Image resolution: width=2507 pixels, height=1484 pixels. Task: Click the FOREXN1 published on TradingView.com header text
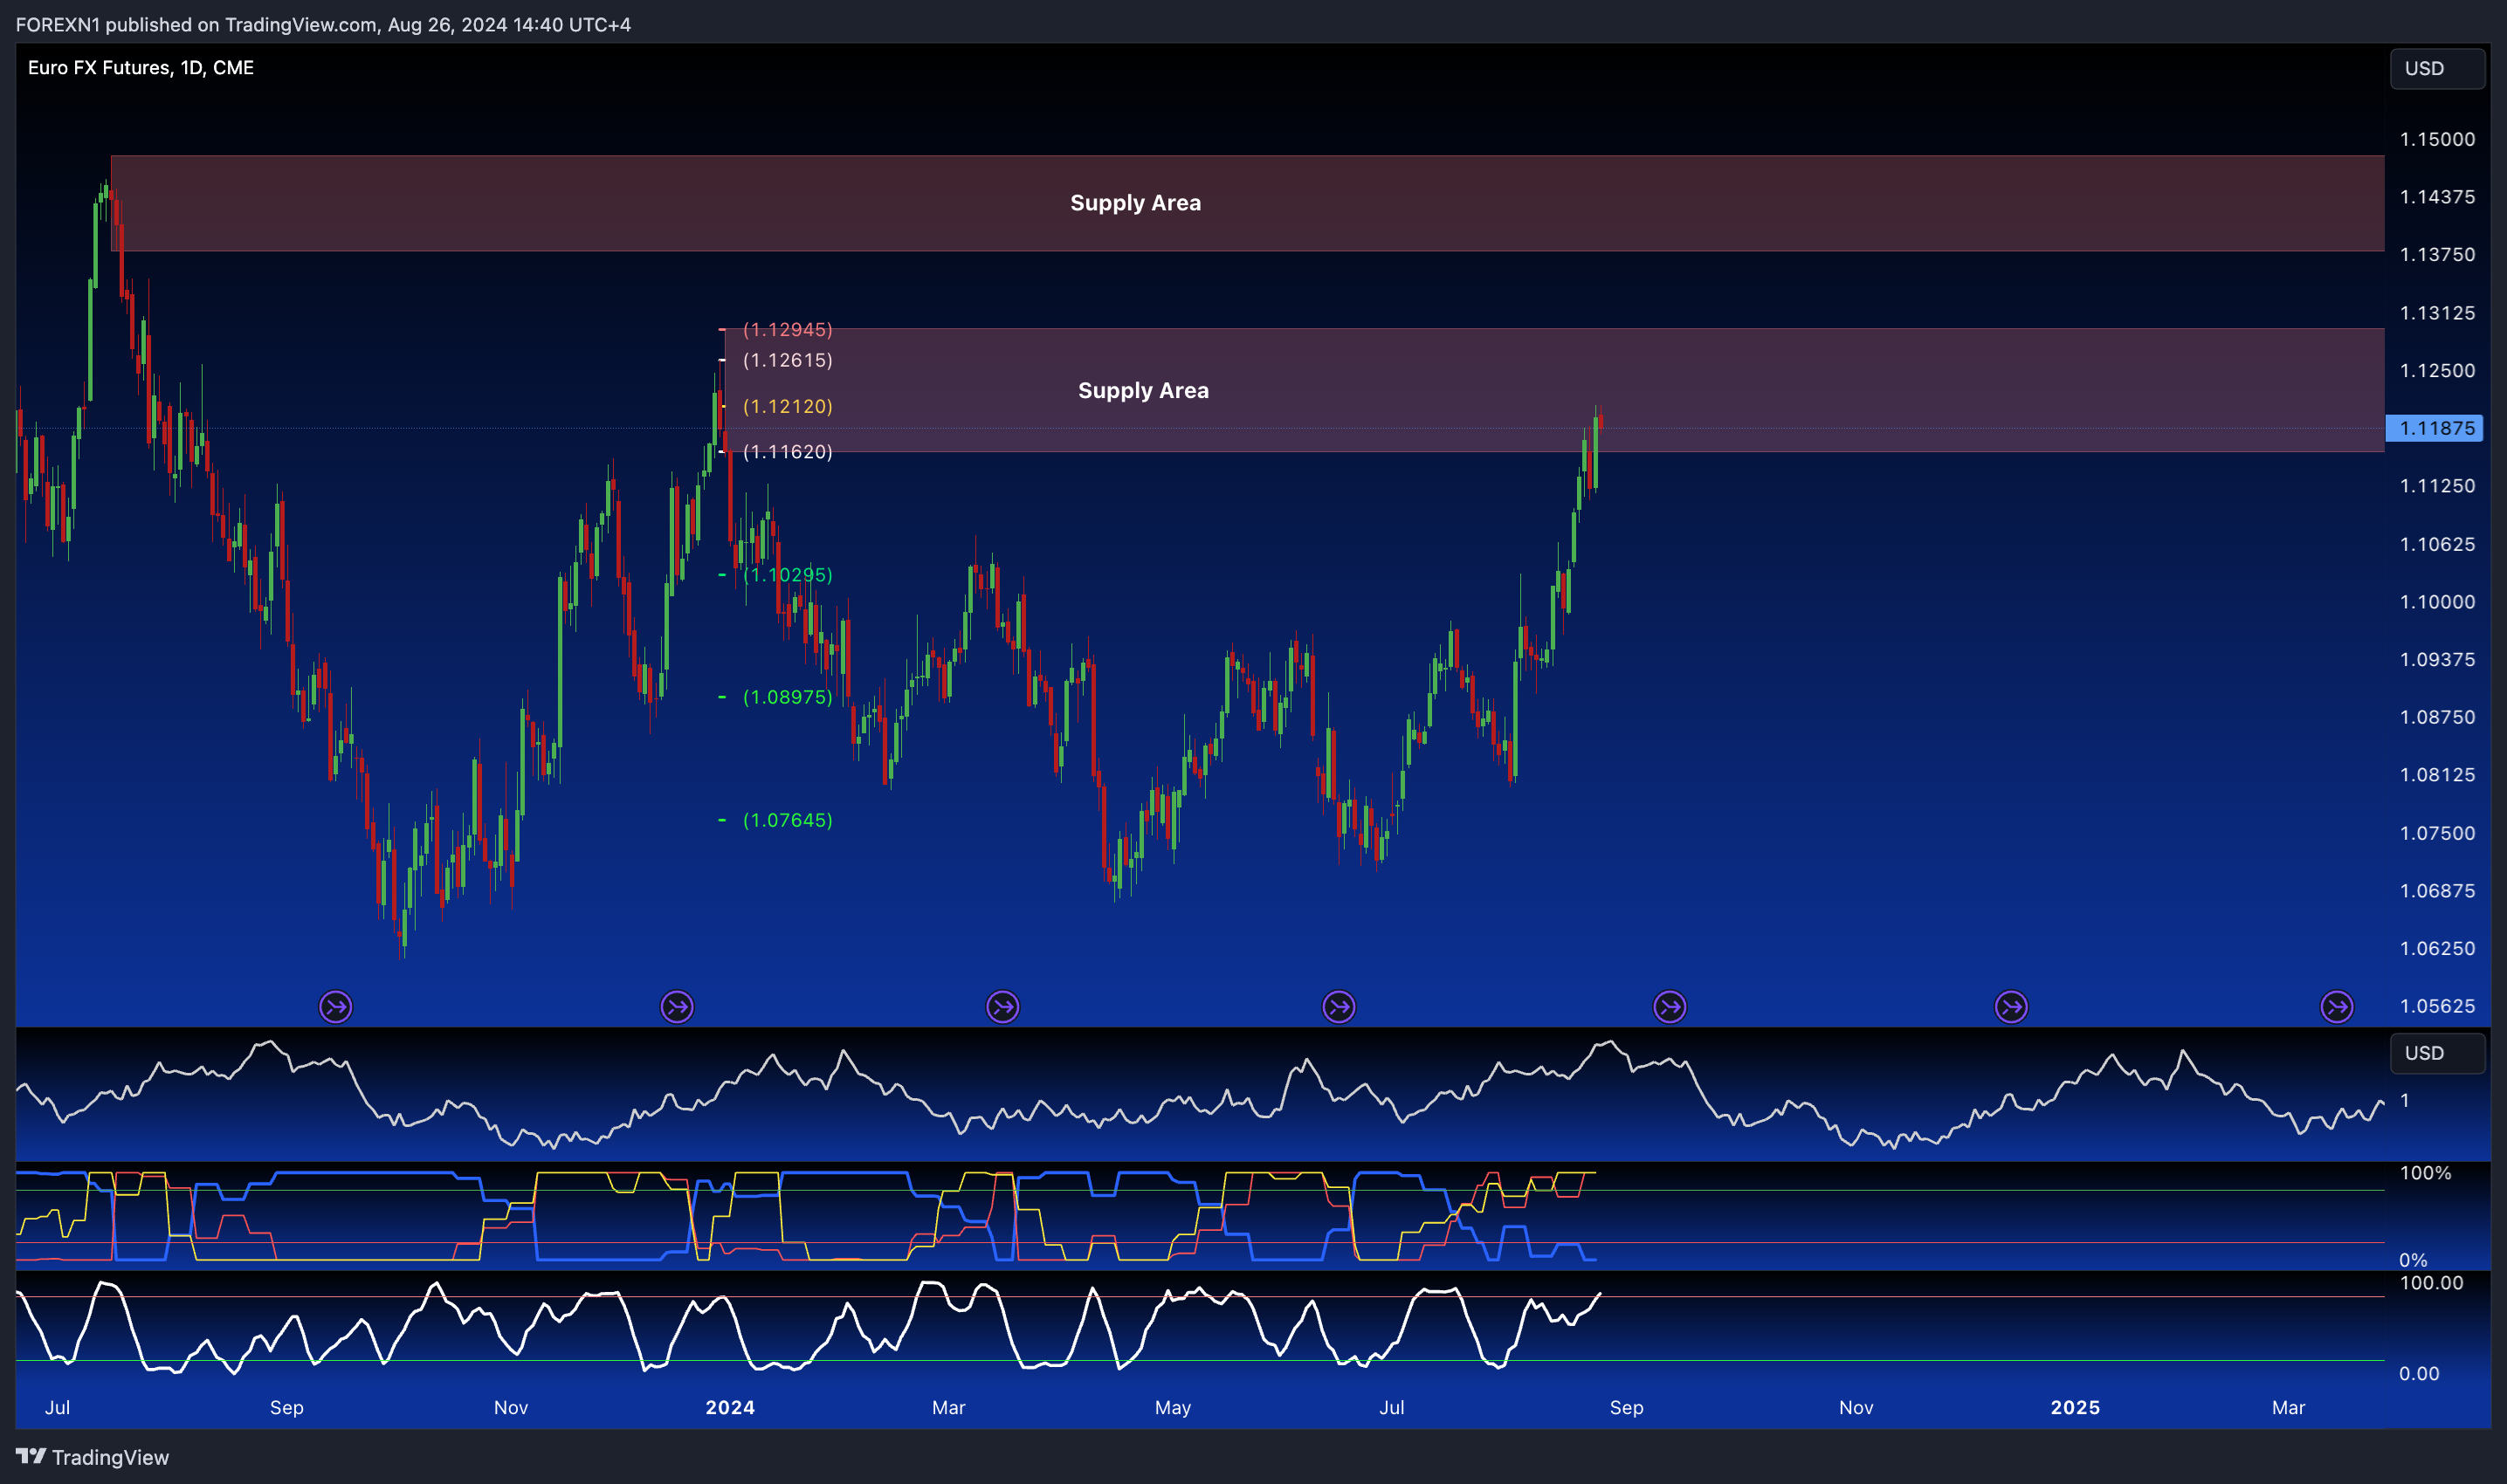pyautogui.click(x=323, y=24)
